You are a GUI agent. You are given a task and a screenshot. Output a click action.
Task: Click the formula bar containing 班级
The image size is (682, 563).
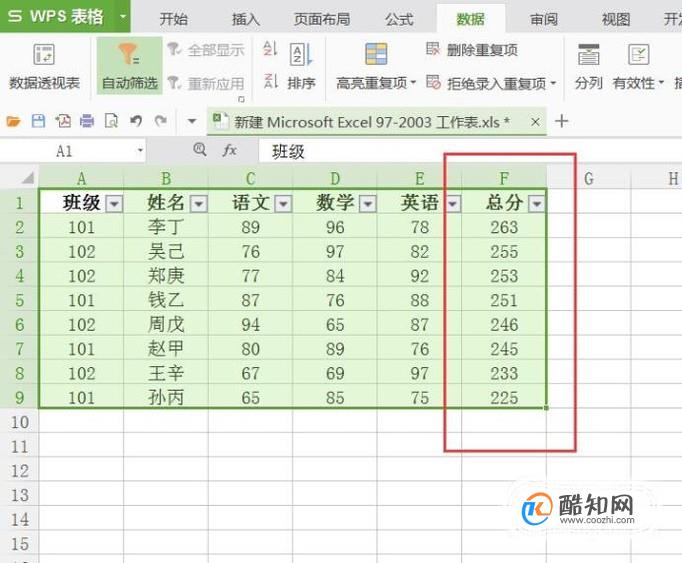pos(470,151)
